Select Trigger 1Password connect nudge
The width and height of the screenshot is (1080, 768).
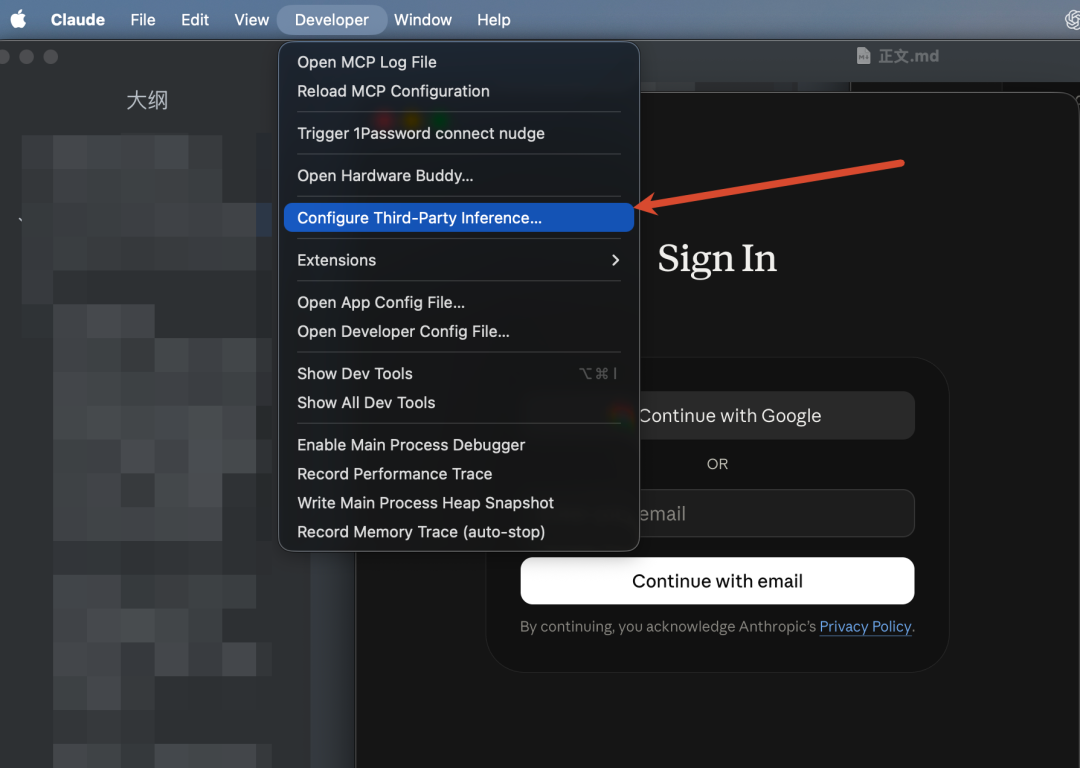[x=459, y=133]
